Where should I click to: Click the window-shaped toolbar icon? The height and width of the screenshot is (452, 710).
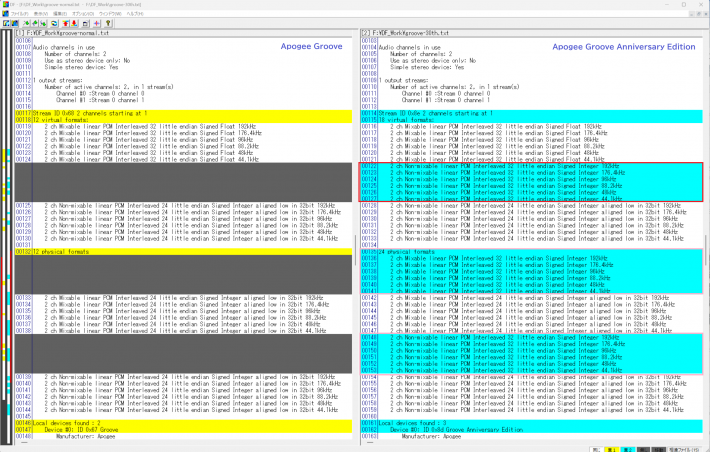click(x=86, y=23)
